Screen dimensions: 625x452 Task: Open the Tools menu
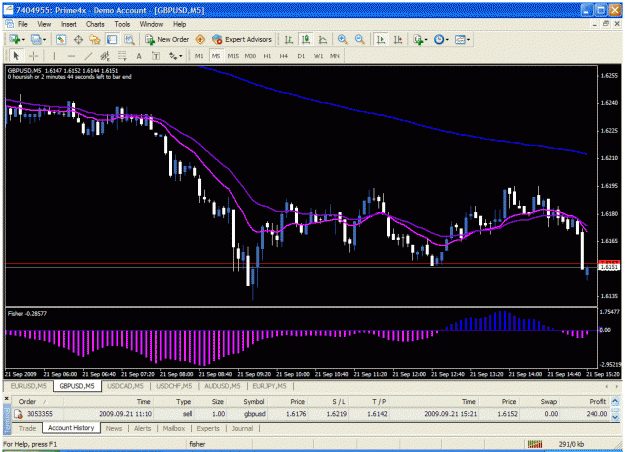(x=122, y=24)
